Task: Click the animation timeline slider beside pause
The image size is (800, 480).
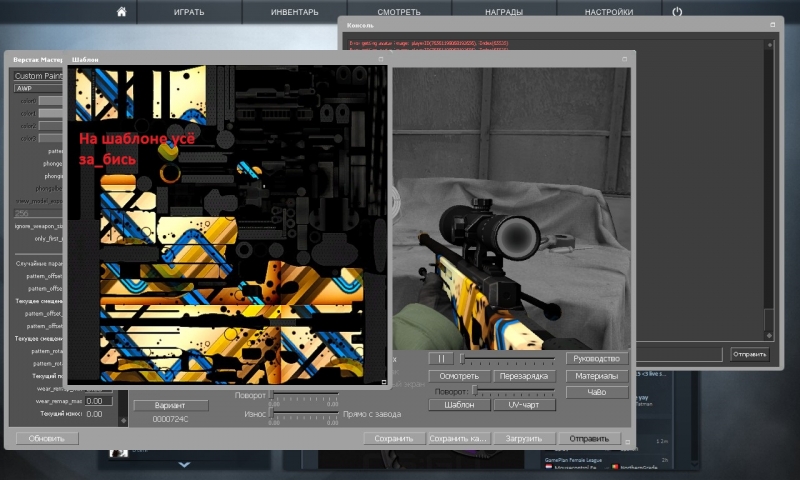Action: (508, 359)
